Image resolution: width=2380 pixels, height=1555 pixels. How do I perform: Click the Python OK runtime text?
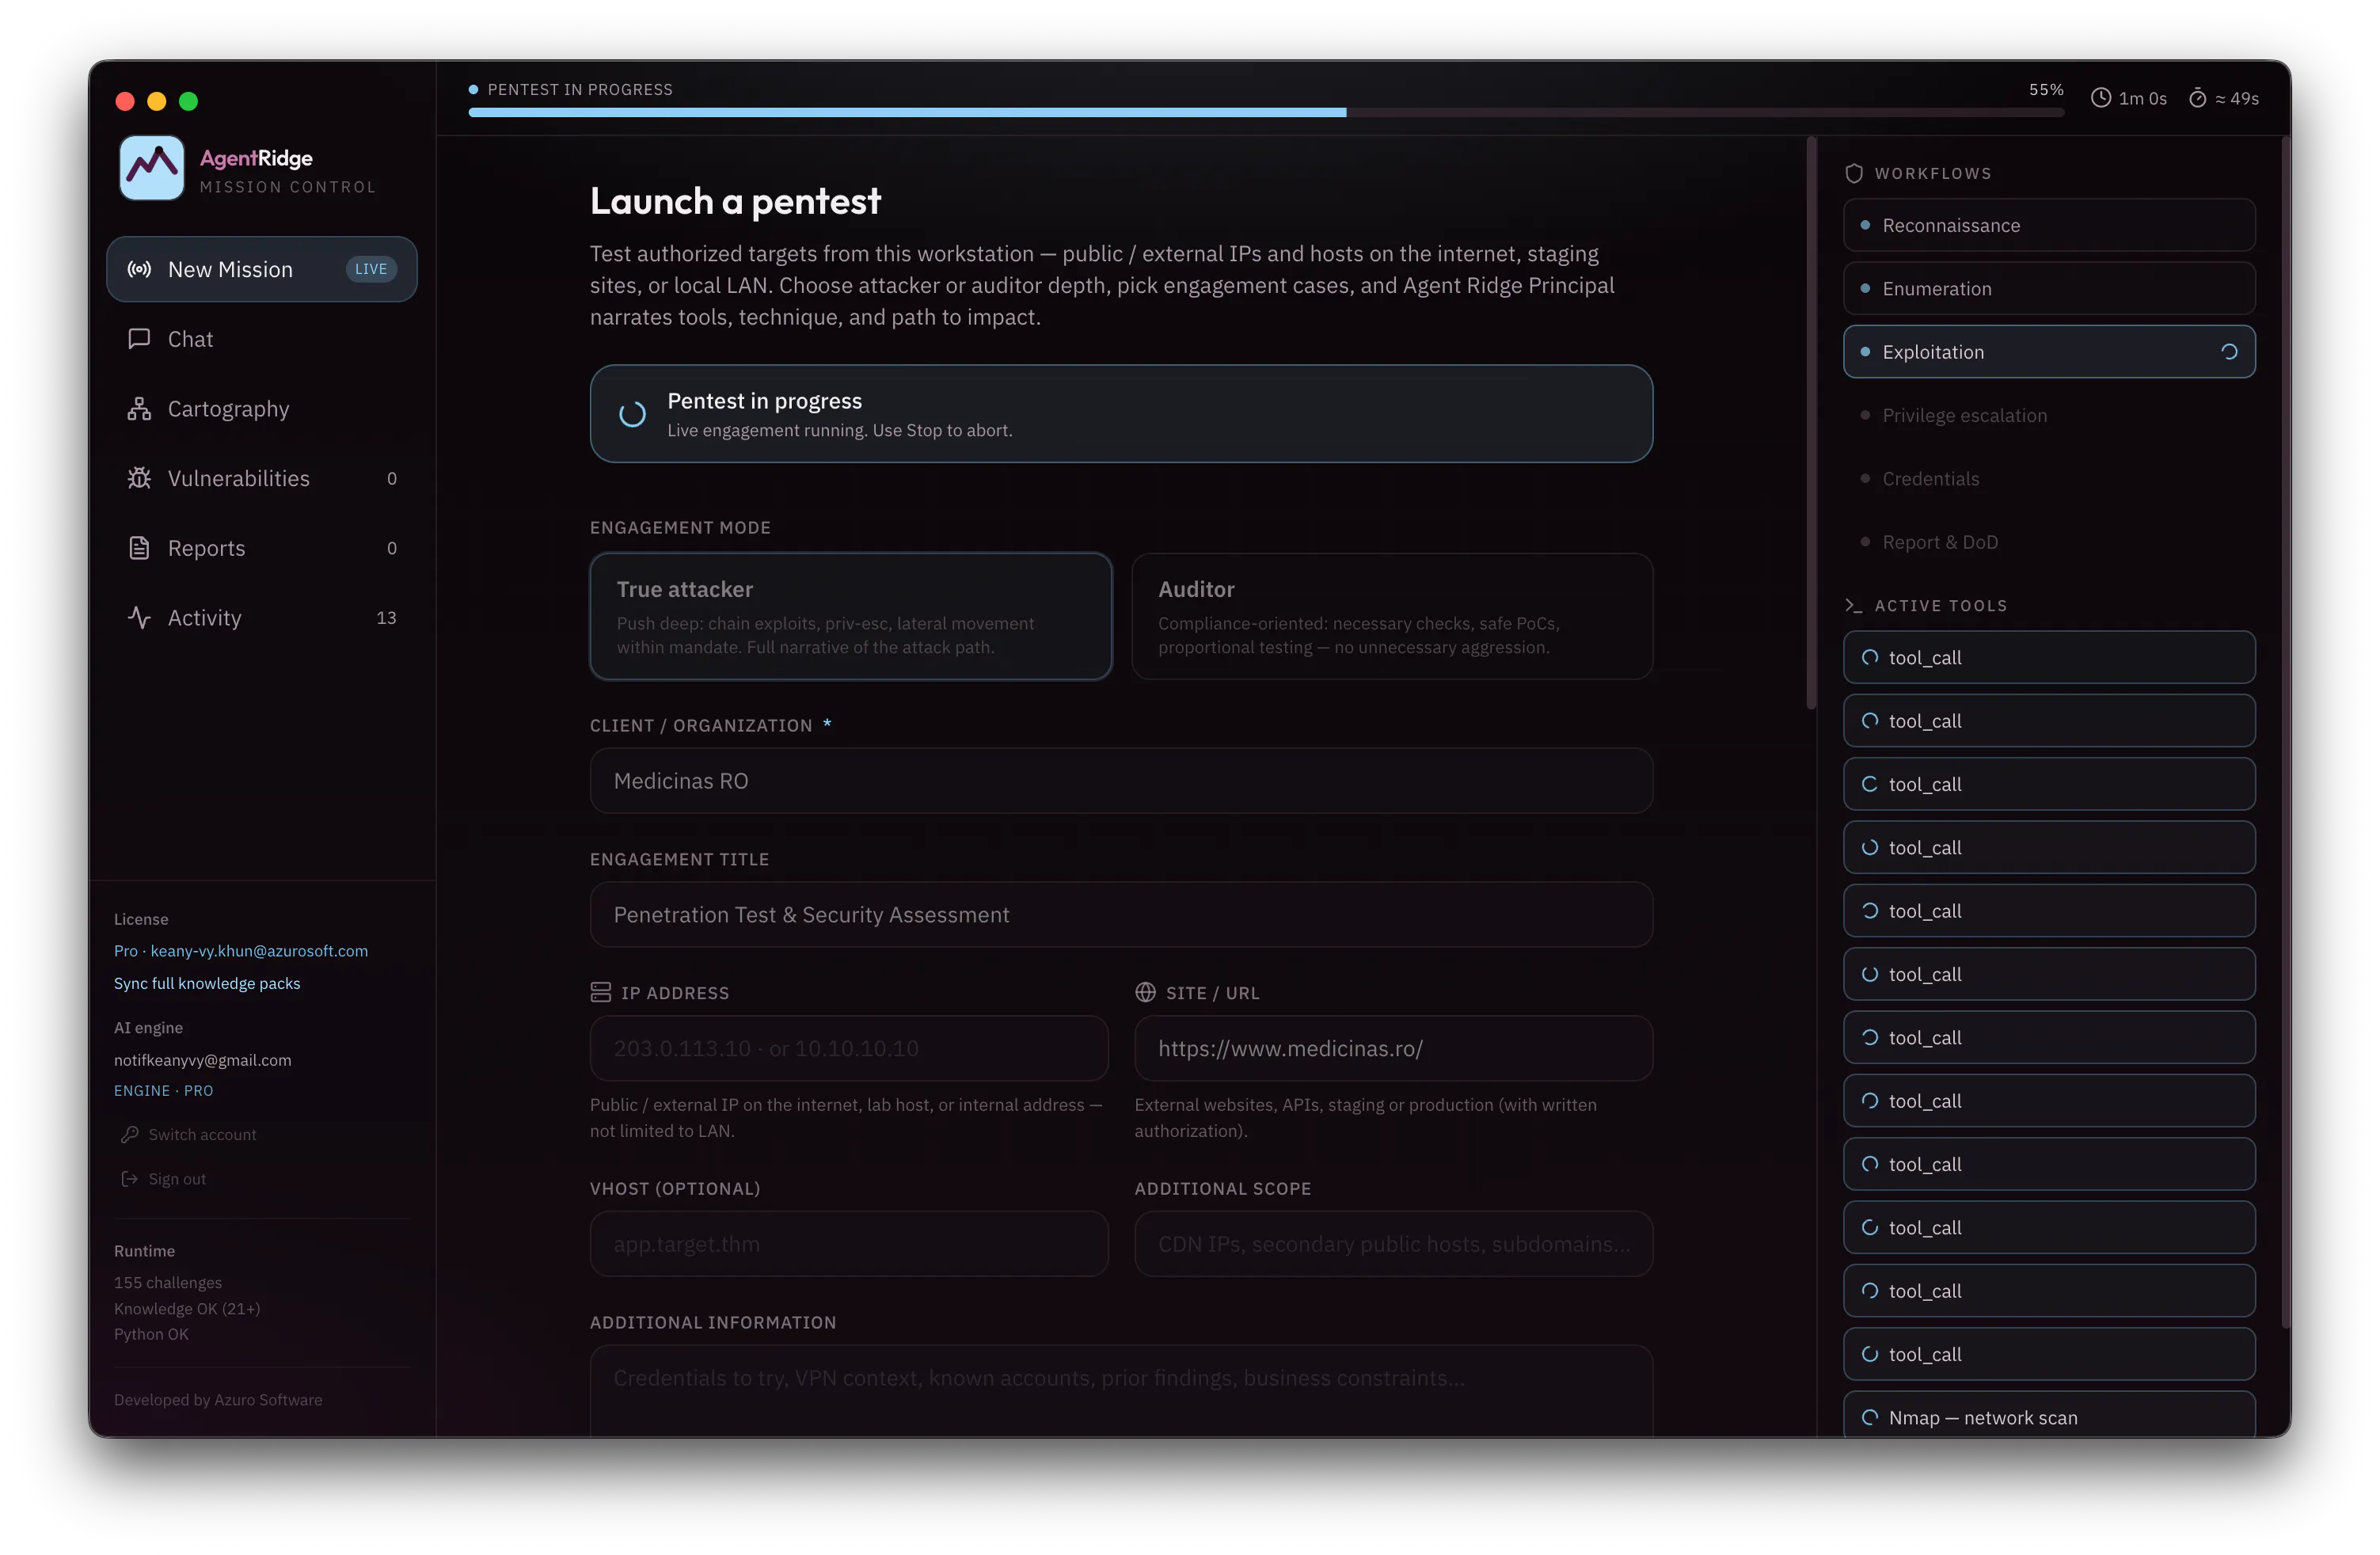(151, 1334)
